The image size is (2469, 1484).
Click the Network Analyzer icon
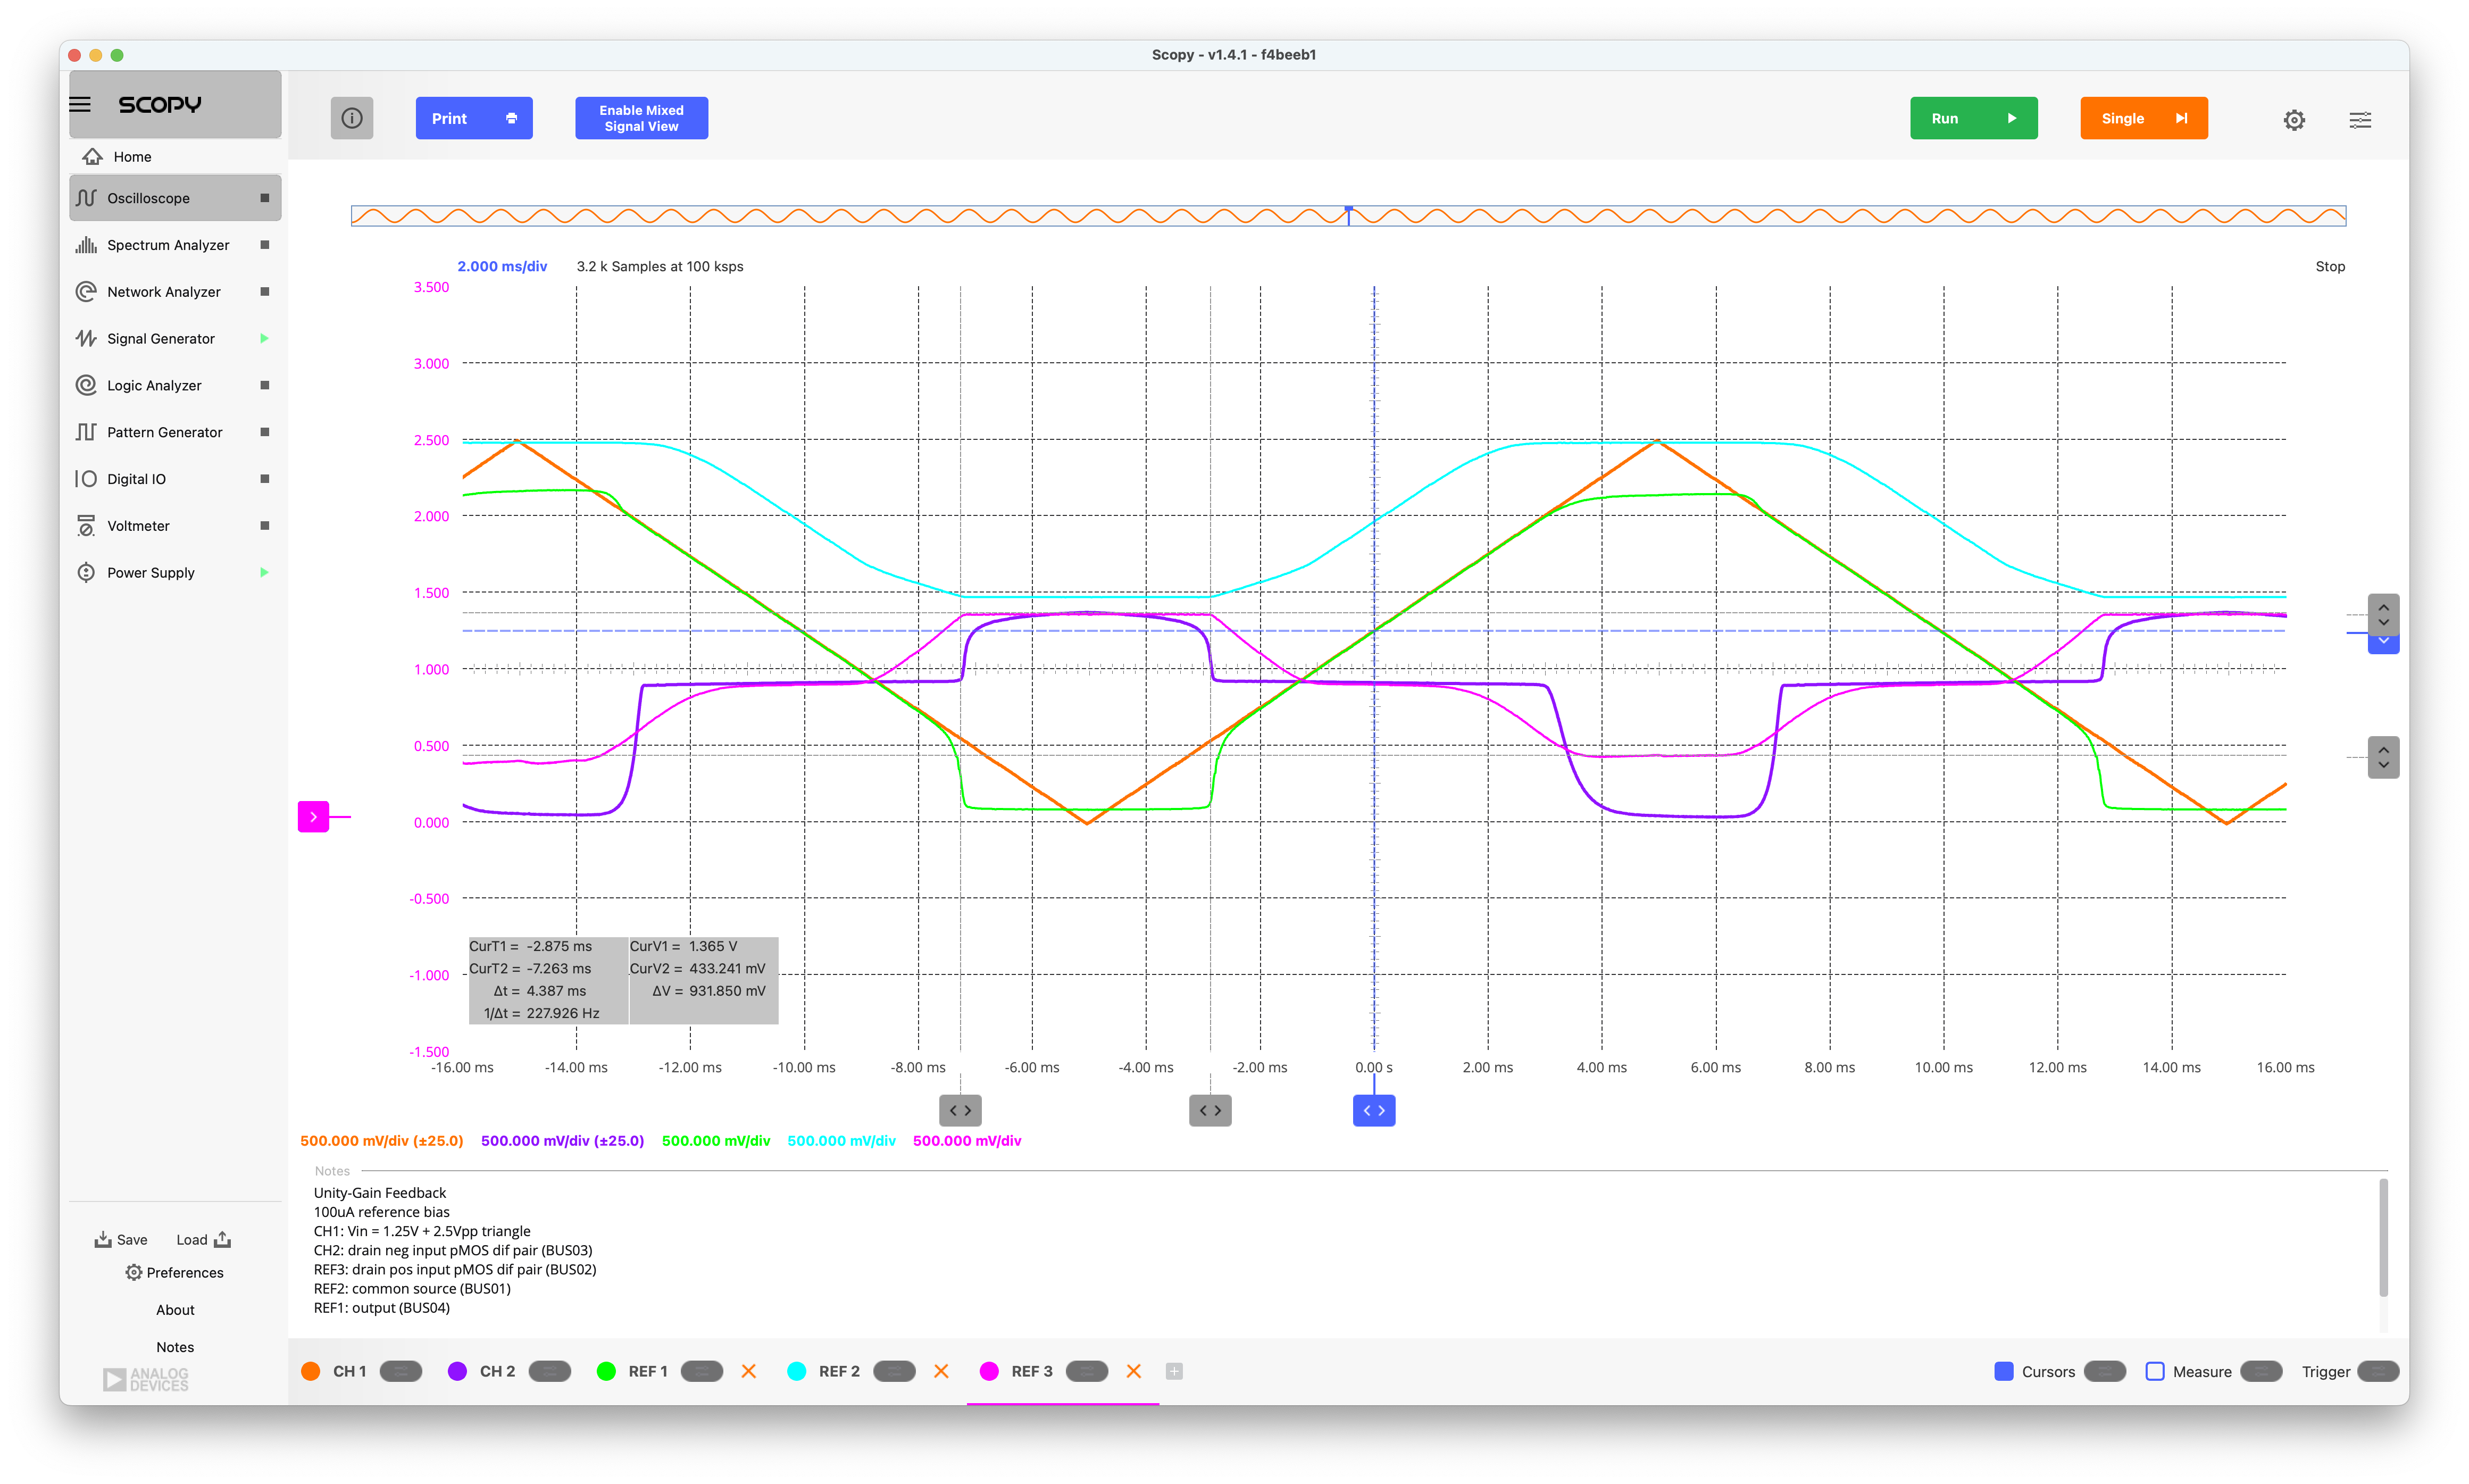point(86,292)
